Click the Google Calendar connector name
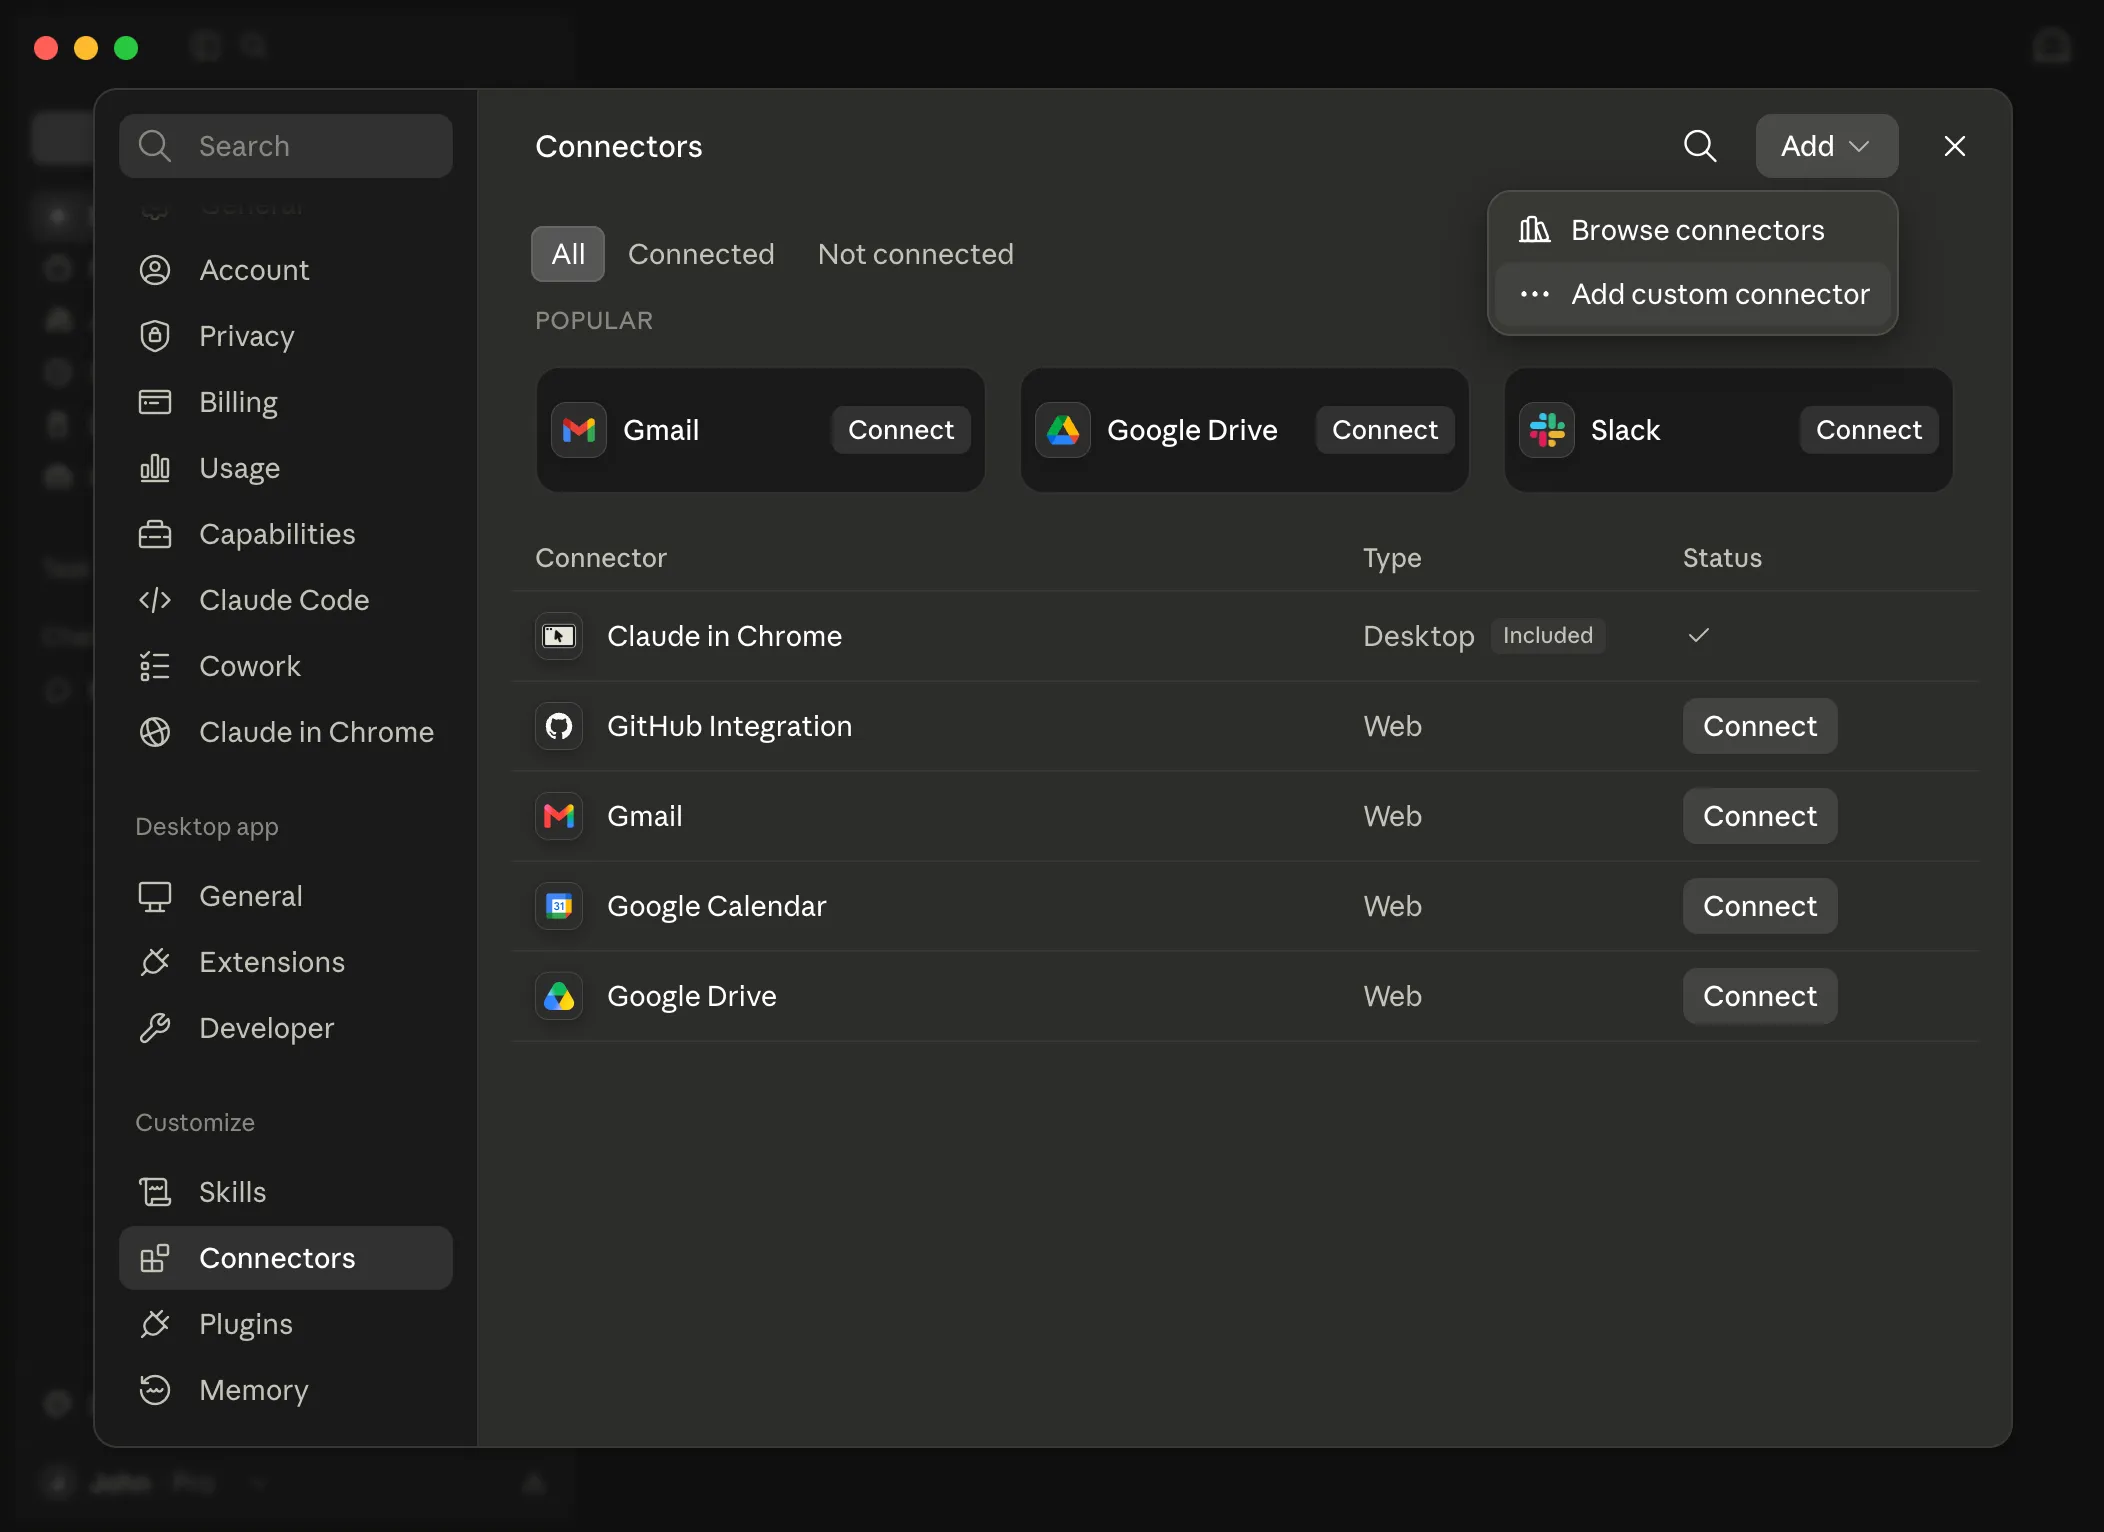 pos(716,906)
